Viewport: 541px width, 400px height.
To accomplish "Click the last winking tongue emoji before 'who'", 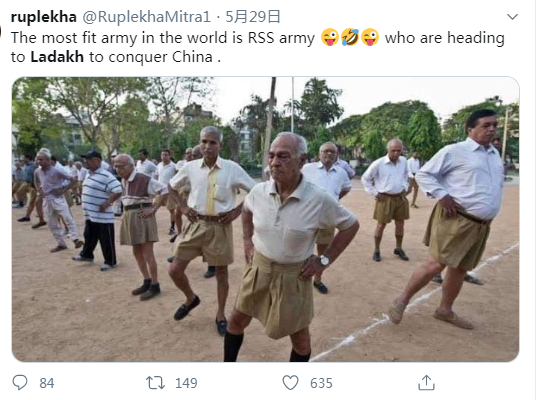I will pyautogui.click(x=370, y=37).
